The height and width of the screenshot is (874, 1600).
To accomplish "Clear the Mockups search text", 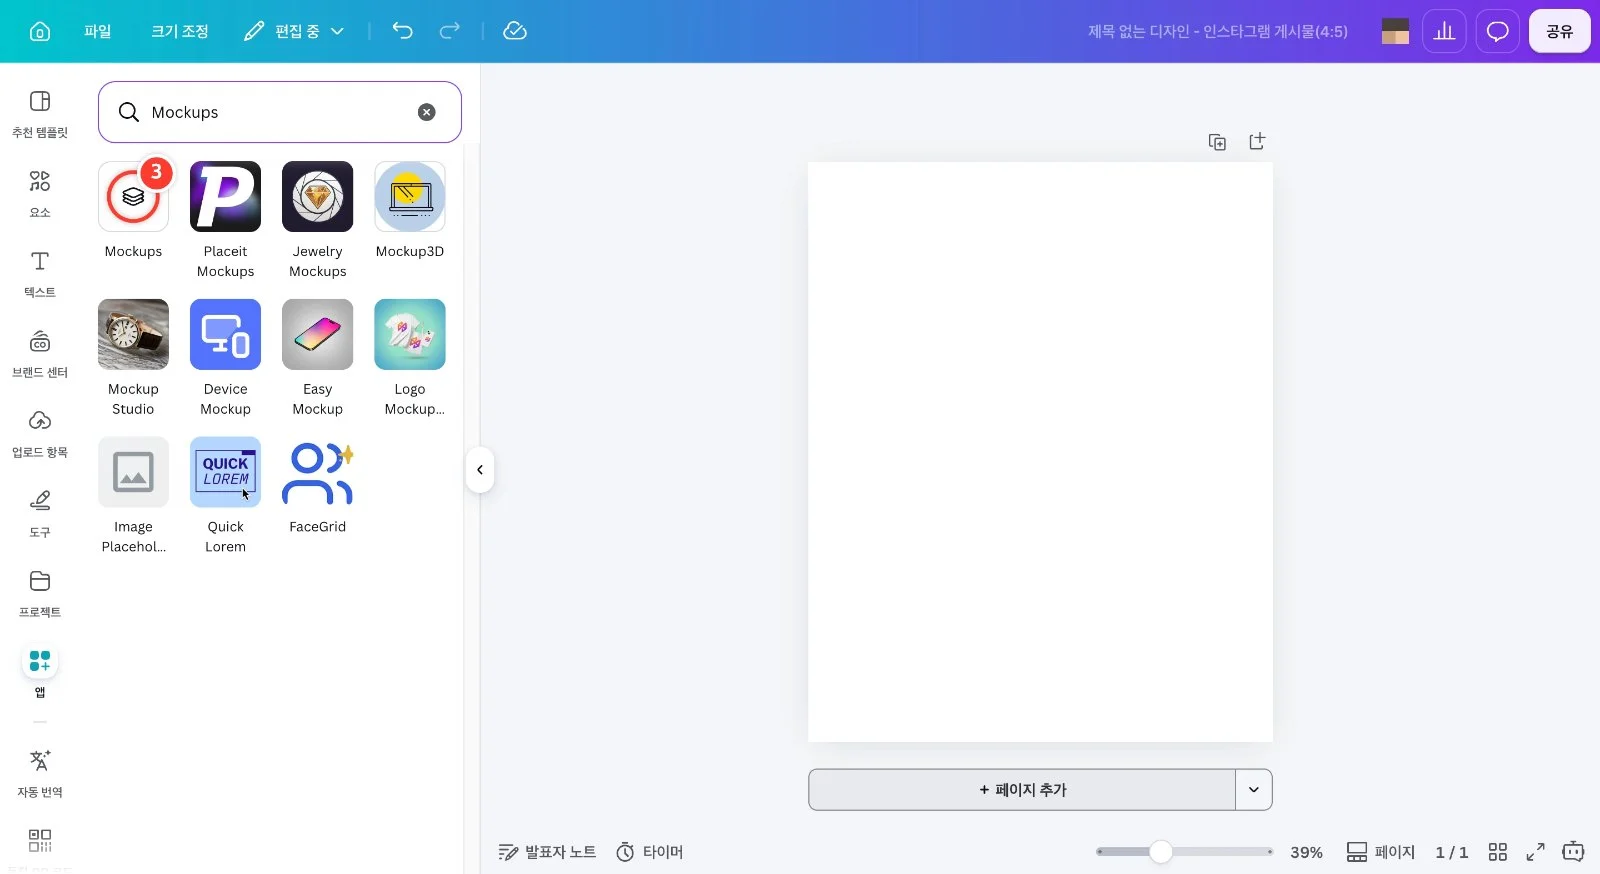I will click(427, 112).
